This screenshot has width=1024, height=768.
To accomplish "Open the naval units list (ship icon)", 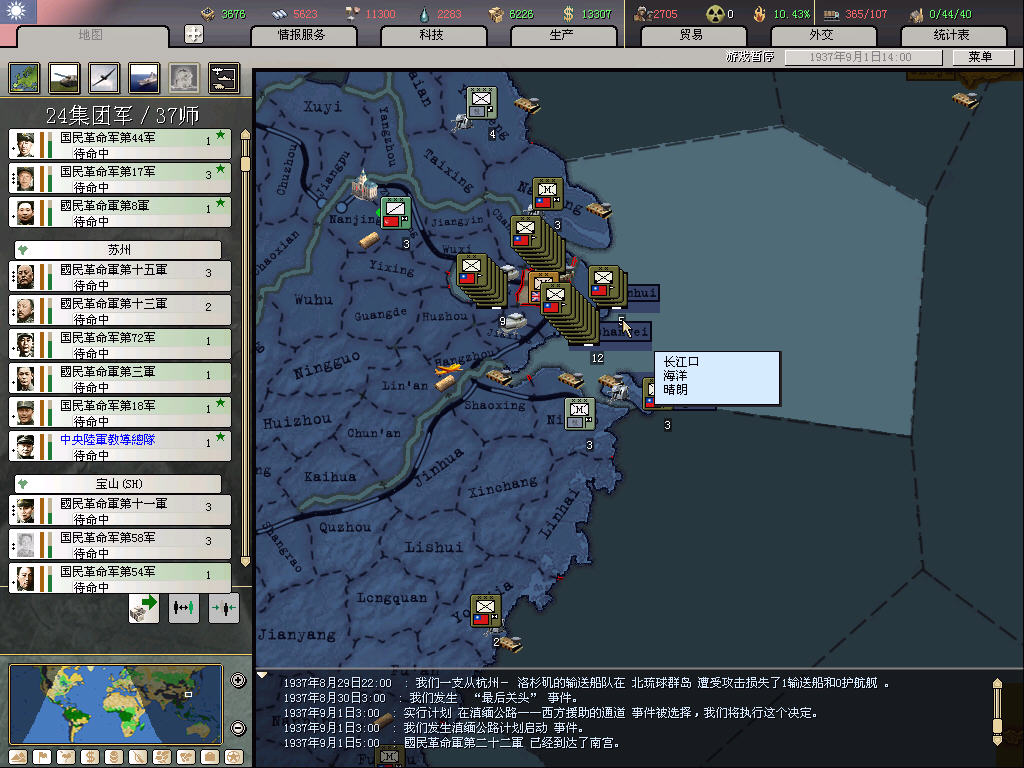I will [143, 77].
